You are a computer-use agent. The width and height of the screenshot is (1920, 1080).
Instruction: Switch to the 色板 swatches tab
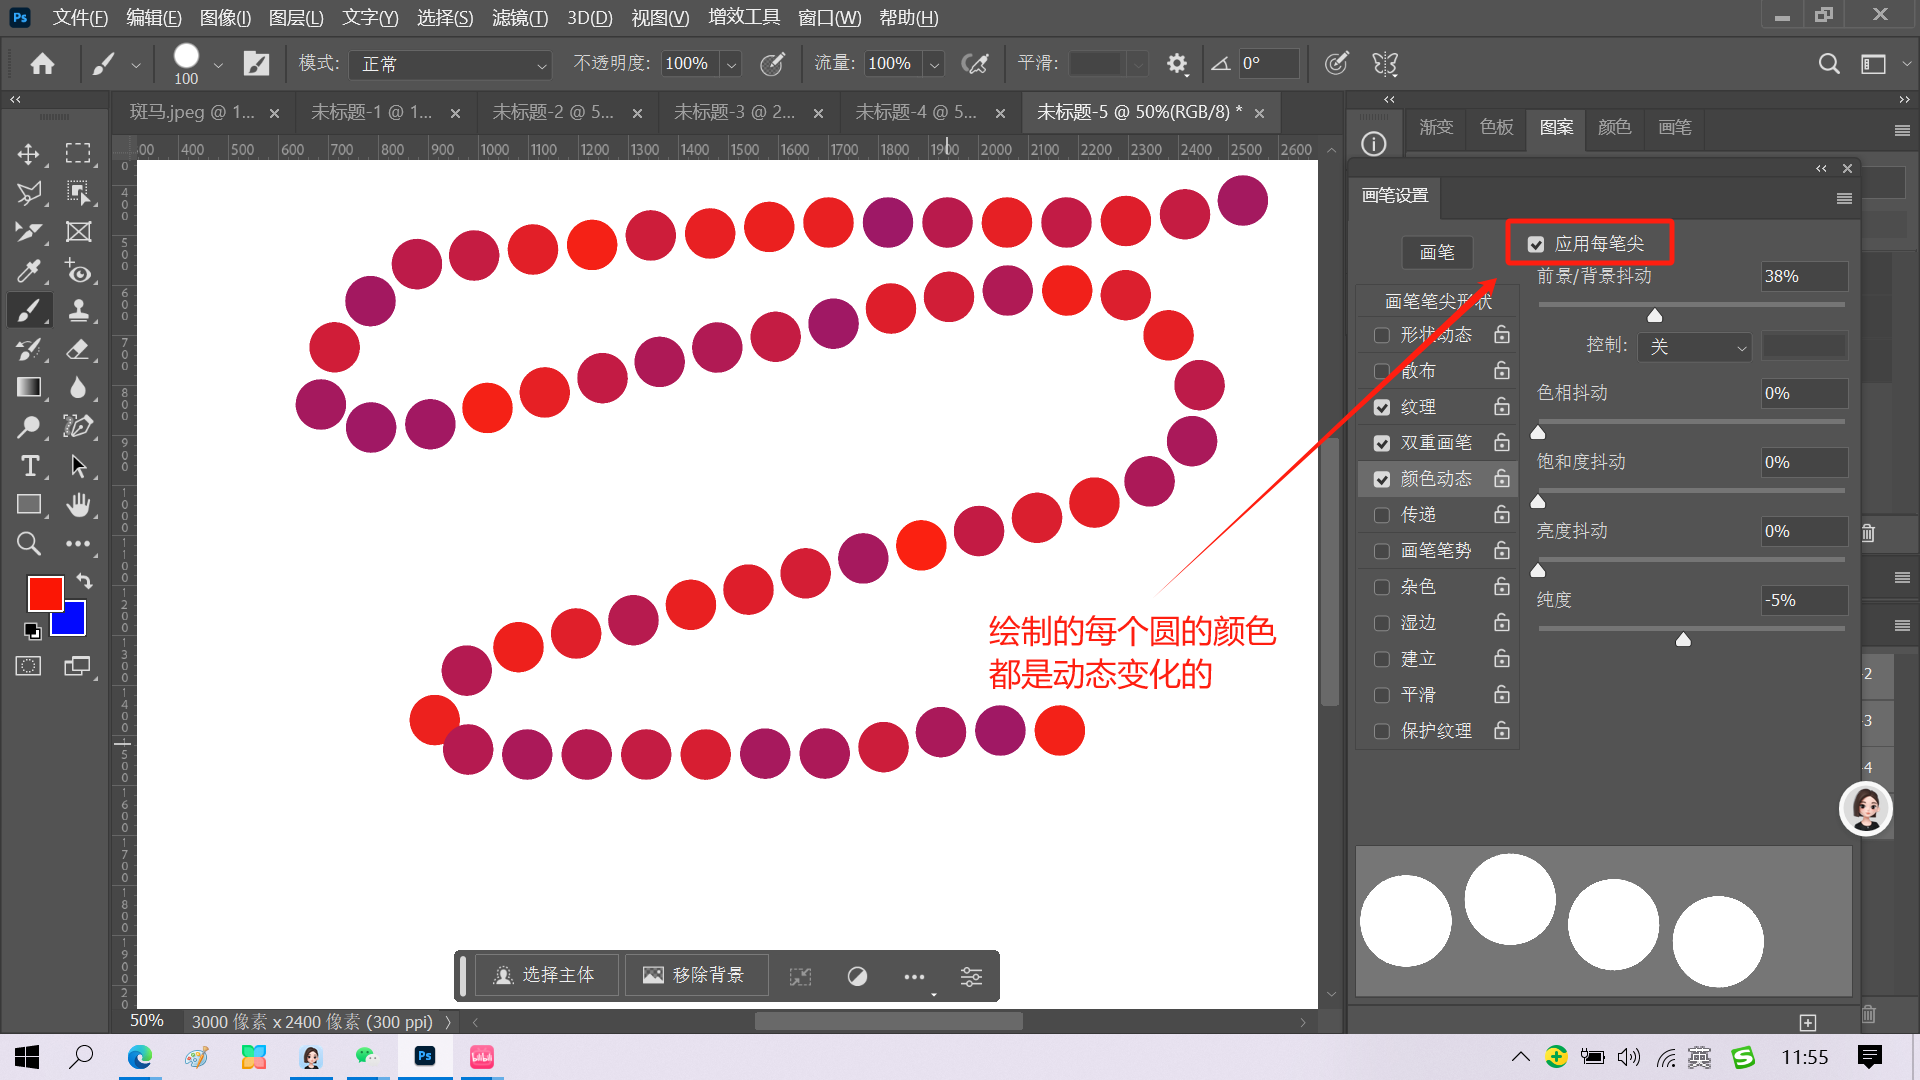pos(1496,127)
